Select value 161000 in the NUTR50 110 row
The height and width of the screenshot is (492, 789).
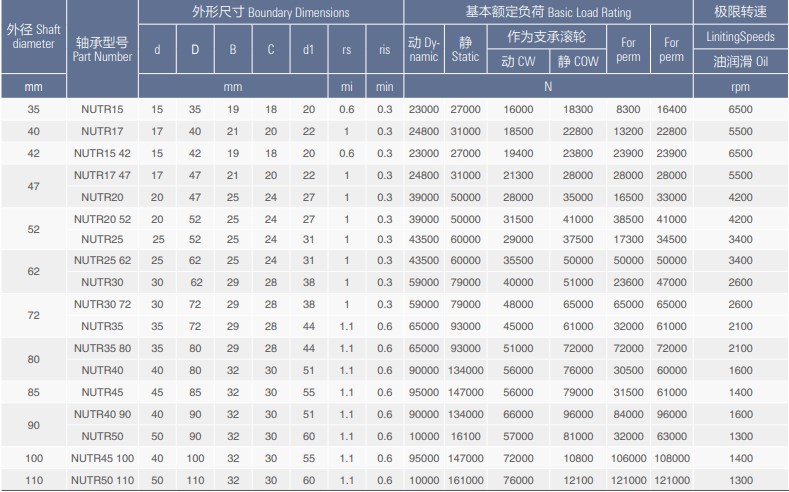tap(465, 480)
